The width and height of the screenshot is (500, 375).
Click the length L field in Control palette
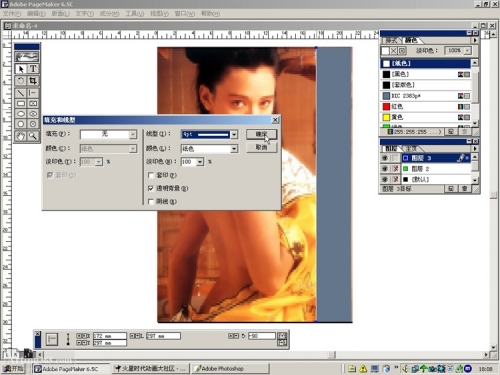163,336
